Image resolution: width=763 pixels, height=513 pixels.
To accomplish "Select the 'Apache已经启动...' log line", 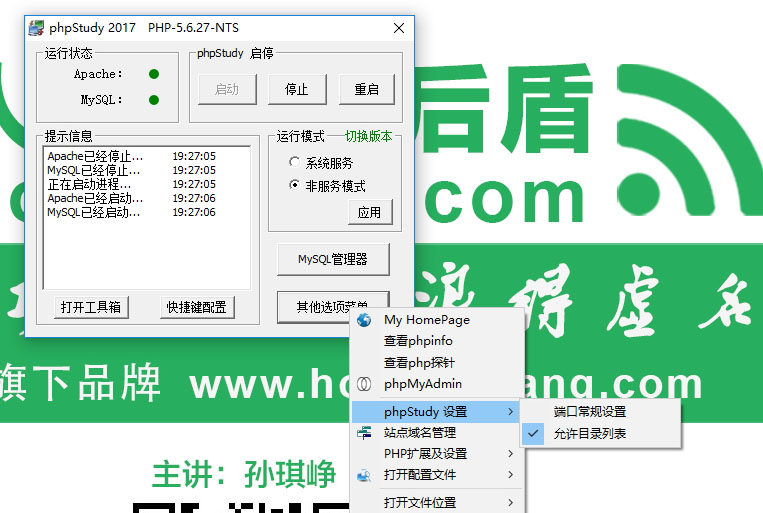I will (131, 198).
